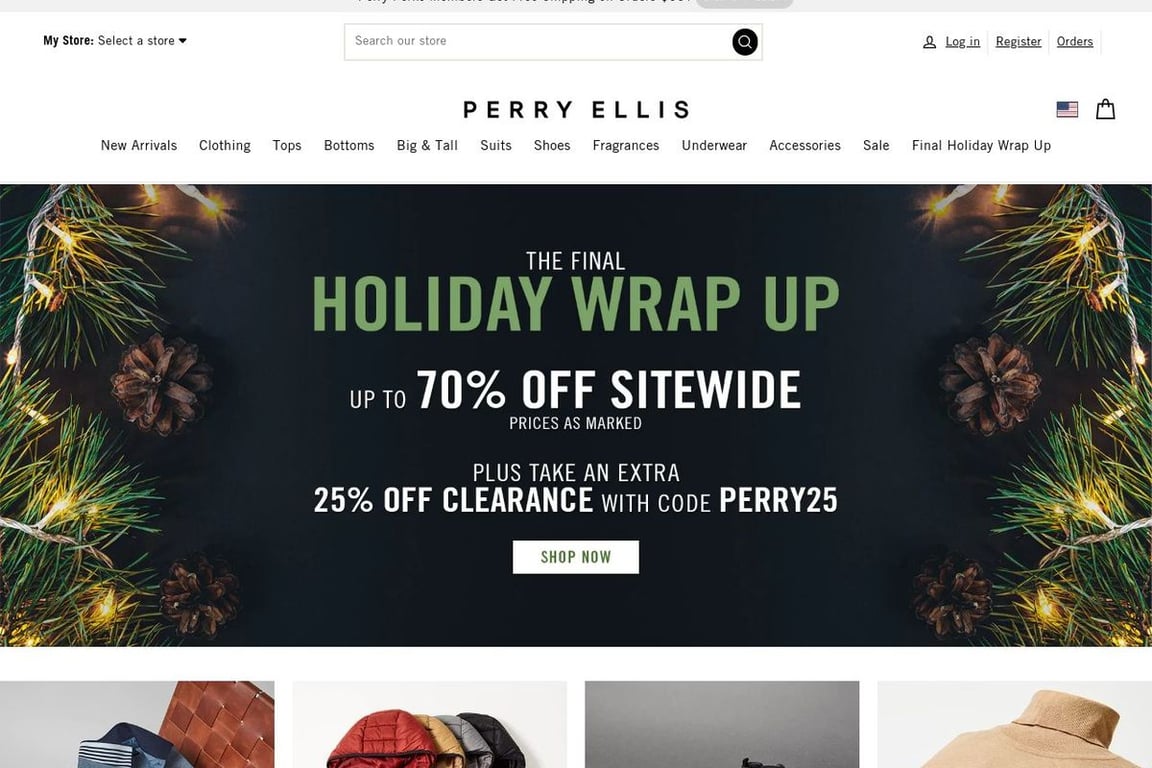Image resolution: width=1152 pixels, height=768 pixels.
Task: Open the puffer jackets product thumbnail
Action: click(x=430, y=725)
